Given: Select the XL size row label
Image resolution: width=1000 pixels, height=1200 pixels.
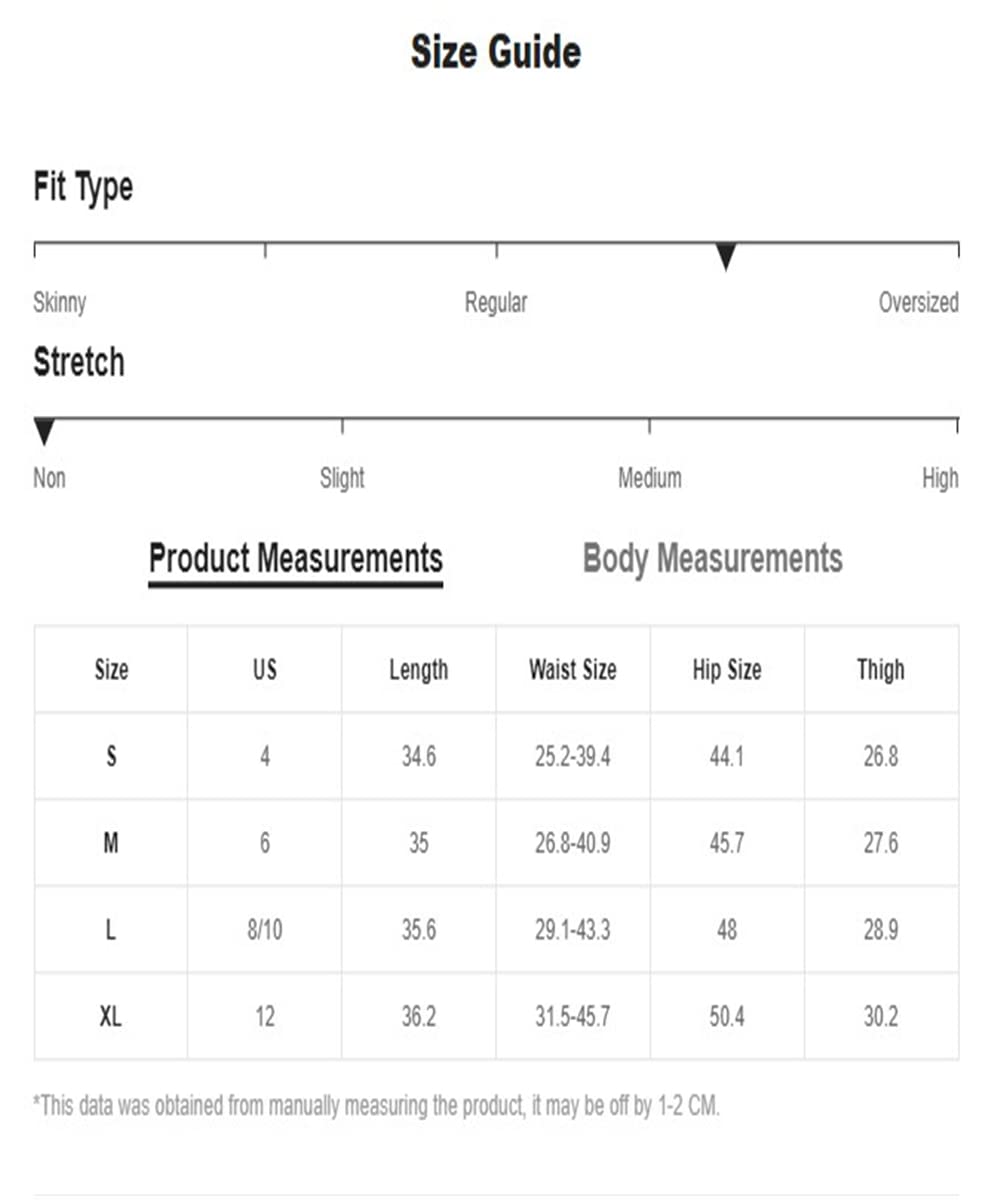Looking at the screenshot, I should pyautogui.click(x=111, y=1017).
